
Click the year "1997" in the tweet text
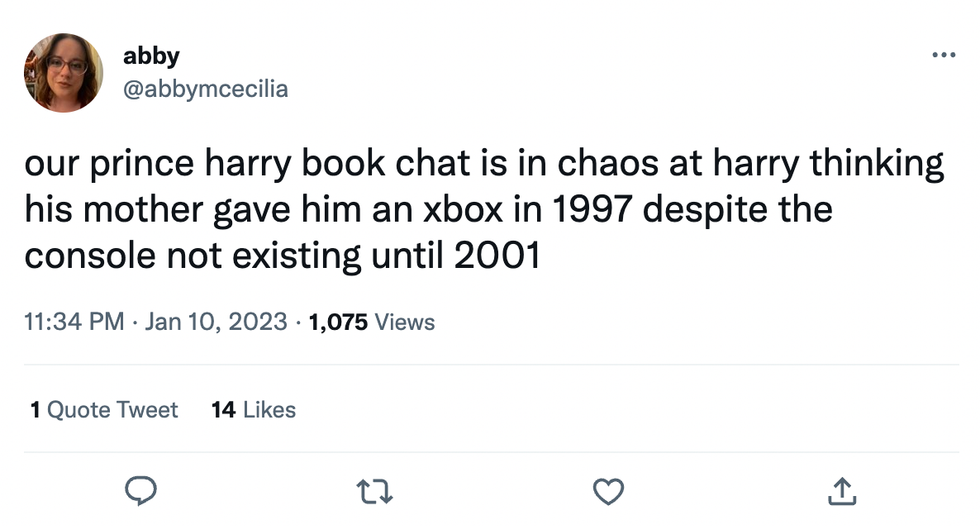tap(589, 210)
